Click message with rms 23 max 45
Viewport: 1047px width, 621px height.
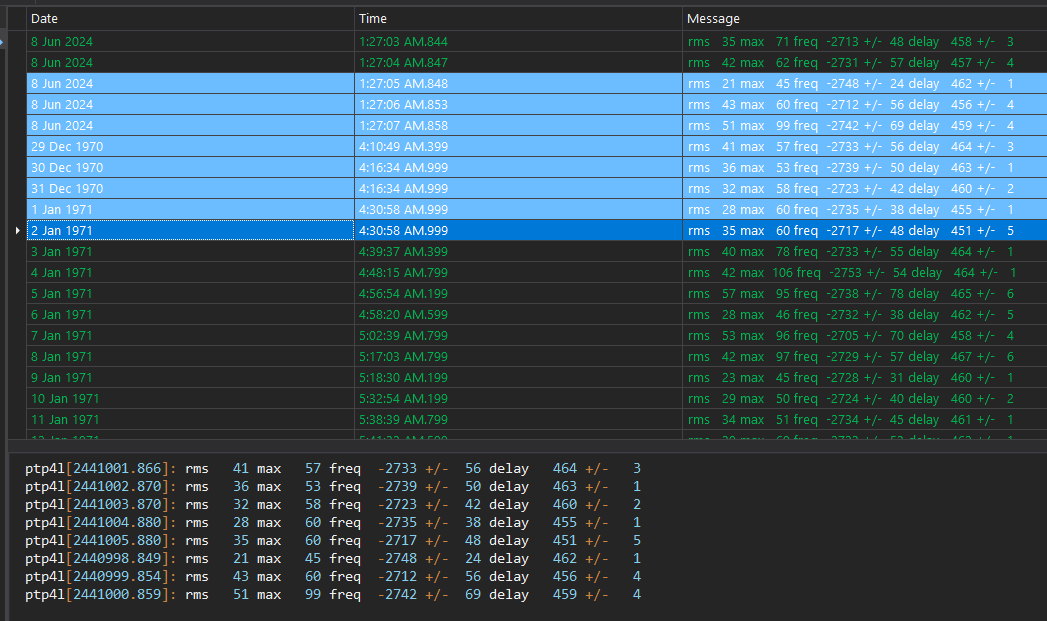click(865, 378)
